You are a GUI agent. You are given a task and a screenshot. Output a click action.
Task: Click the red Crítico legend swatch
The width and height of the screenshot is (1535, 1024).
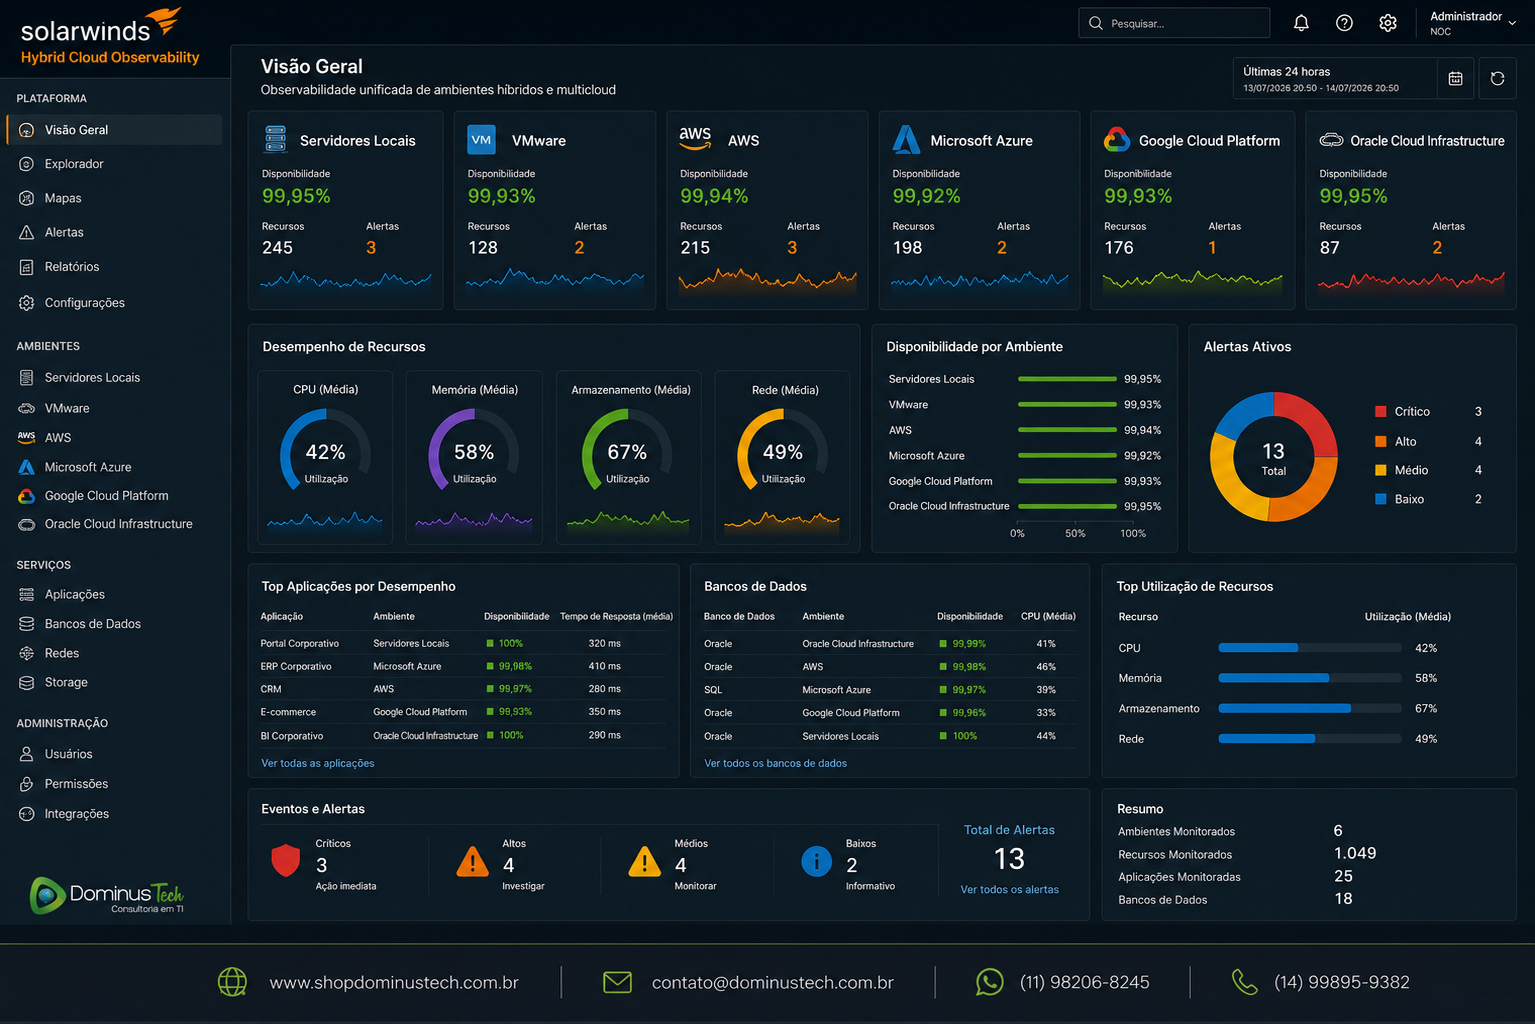click(x=1381, y=411)
